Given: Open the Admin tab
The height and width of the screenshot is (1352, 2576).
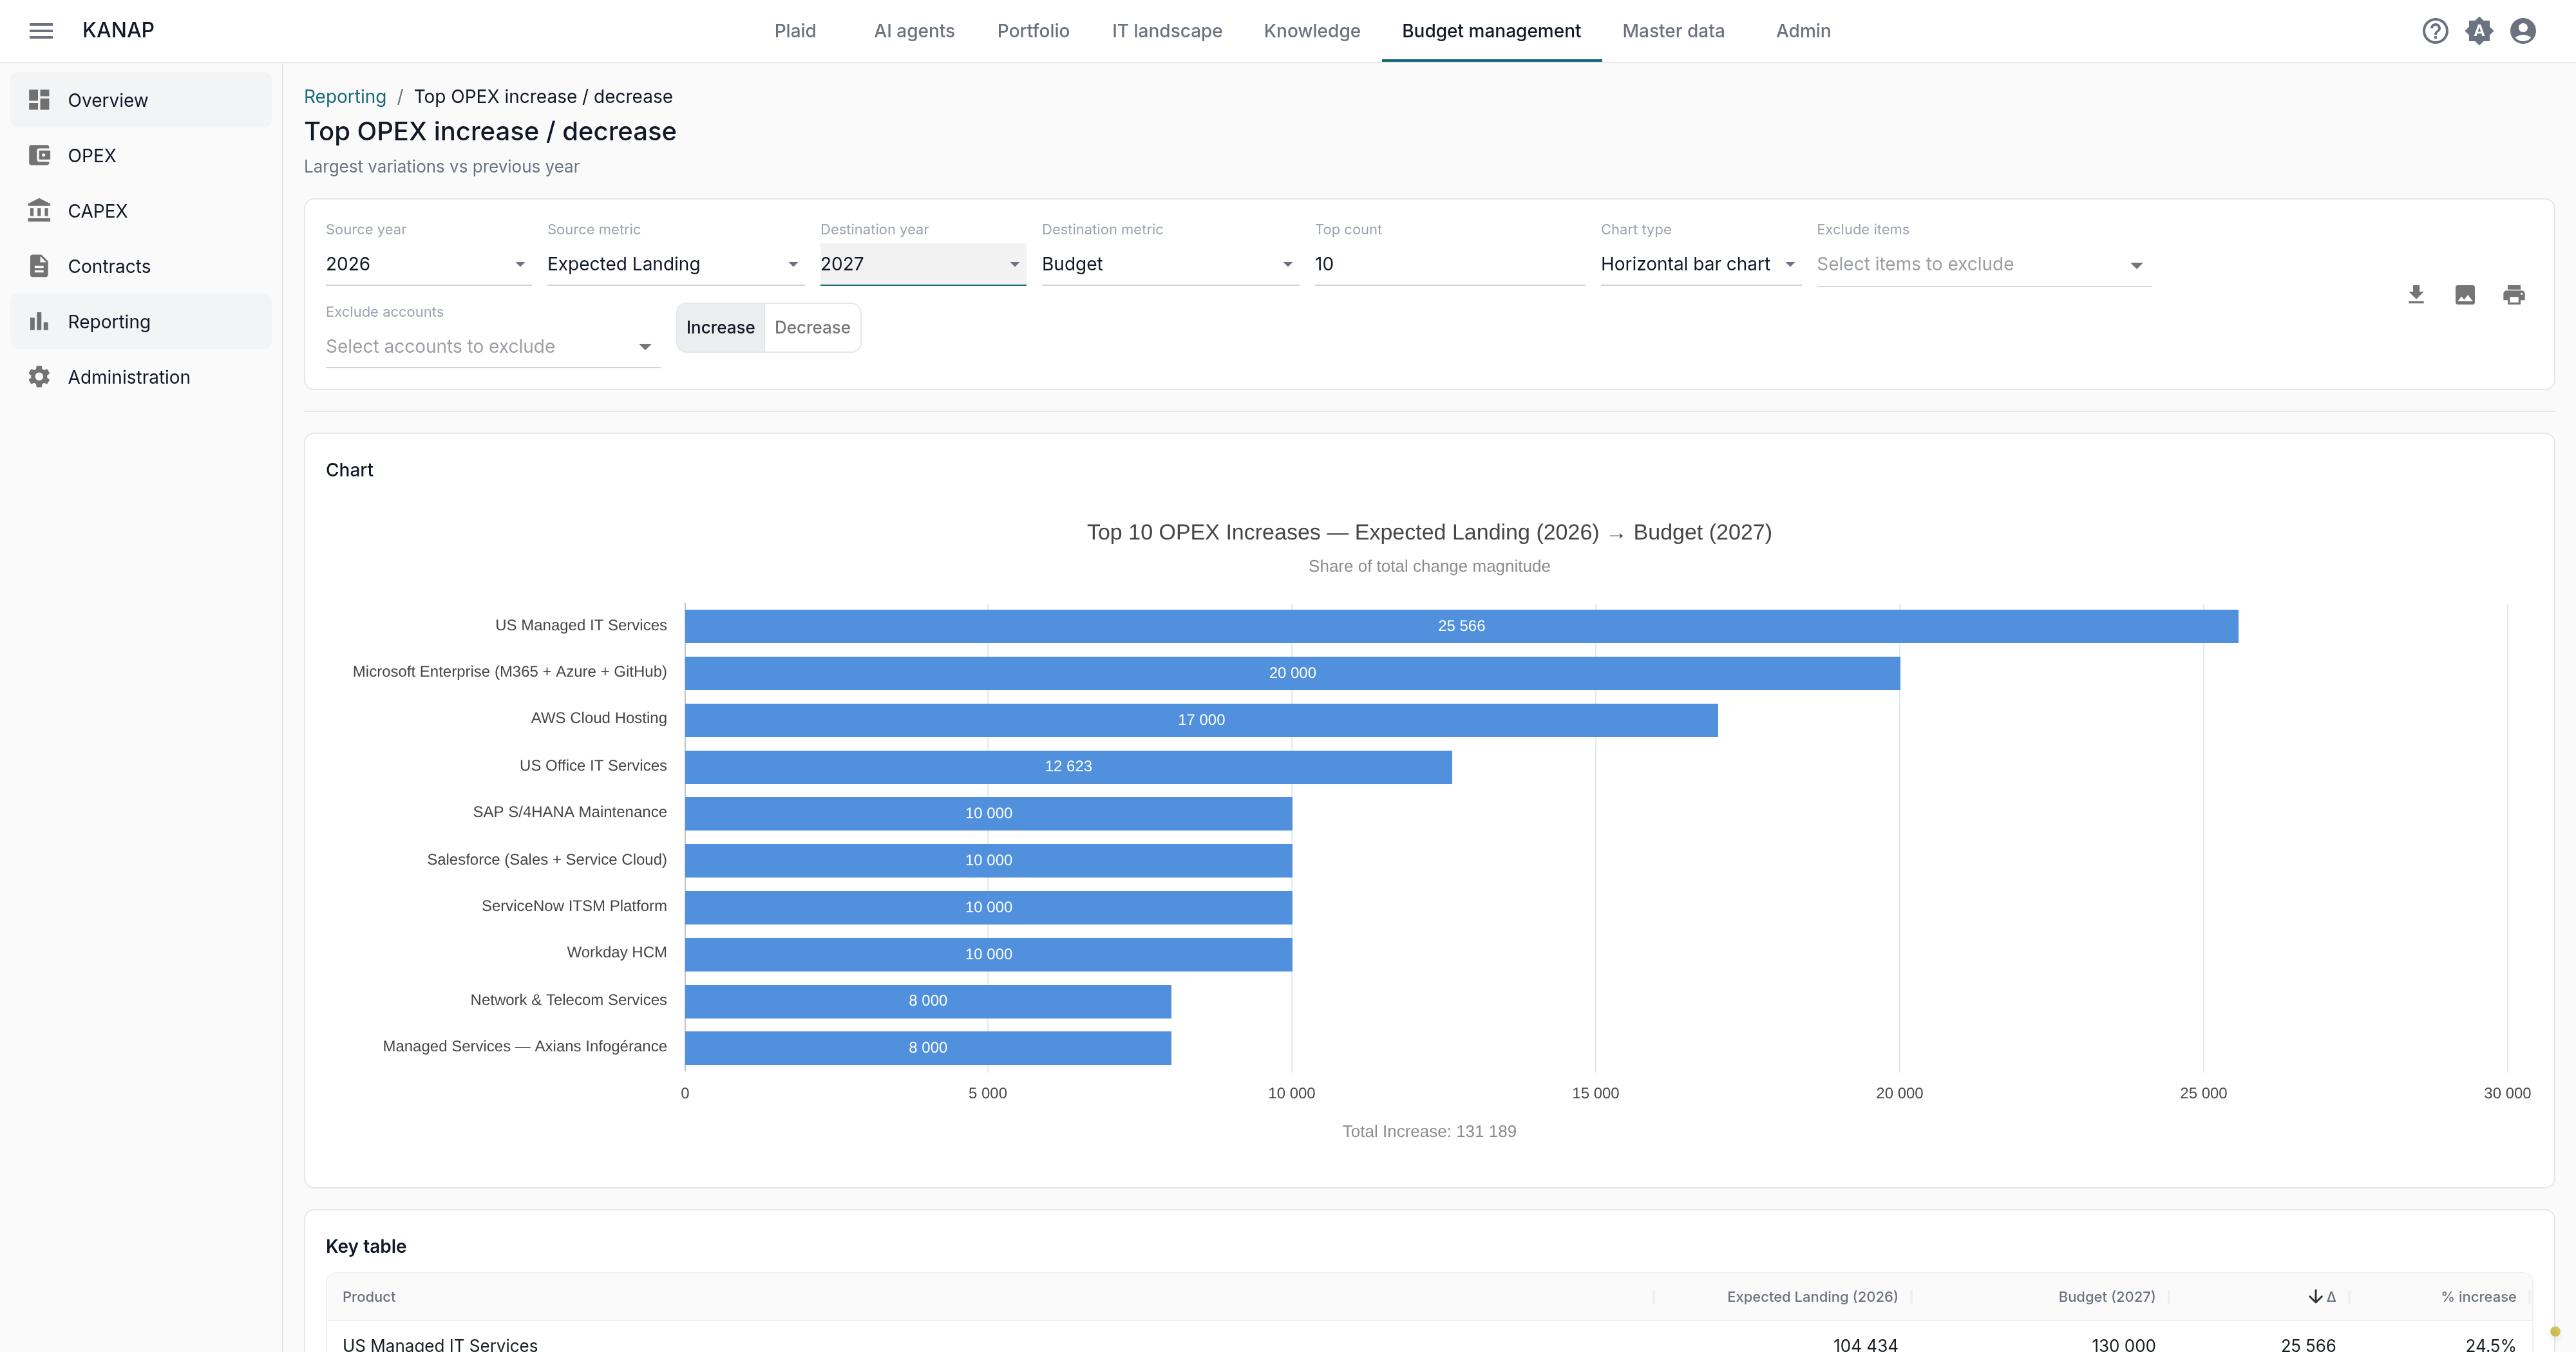Looking at the screenshot, I should [x=1803, y=31].
